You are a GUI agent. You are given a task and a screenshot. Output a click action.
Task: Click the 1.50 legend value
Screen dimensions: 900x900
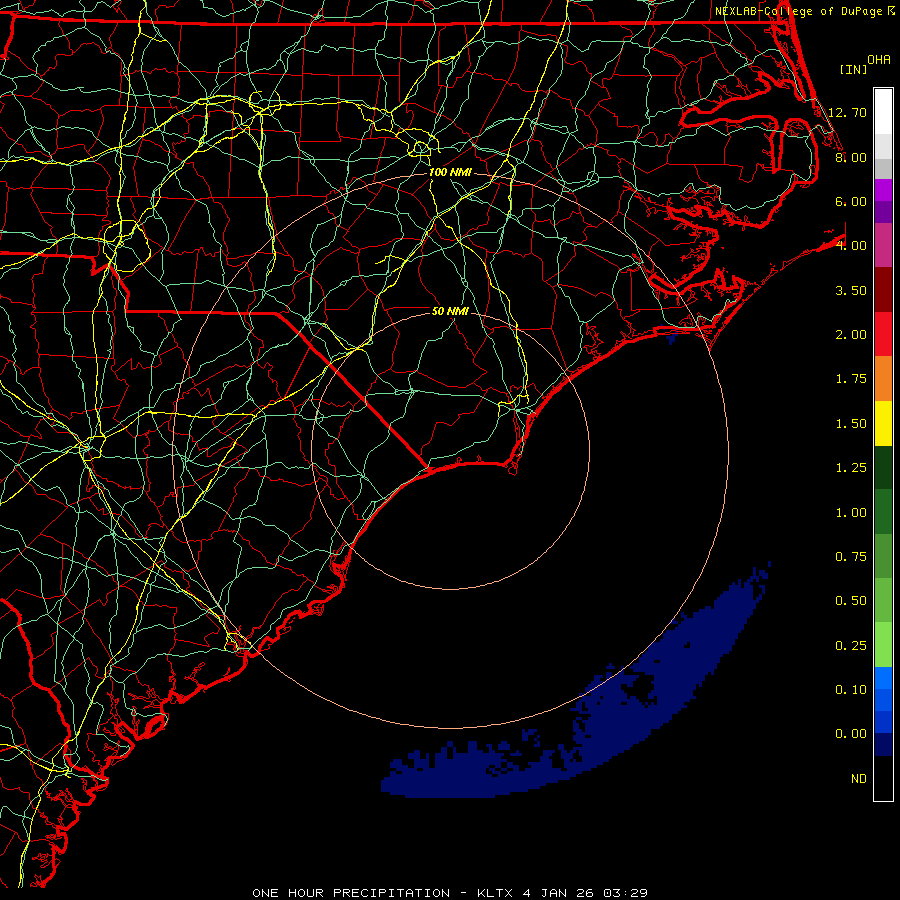point(851,424)
